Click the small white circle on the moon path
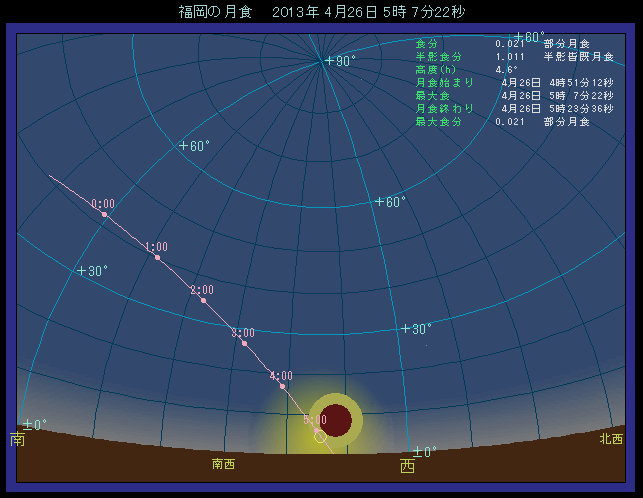Image resolution: width=643 pixels, height=498 pixels. tap(320, 436)
